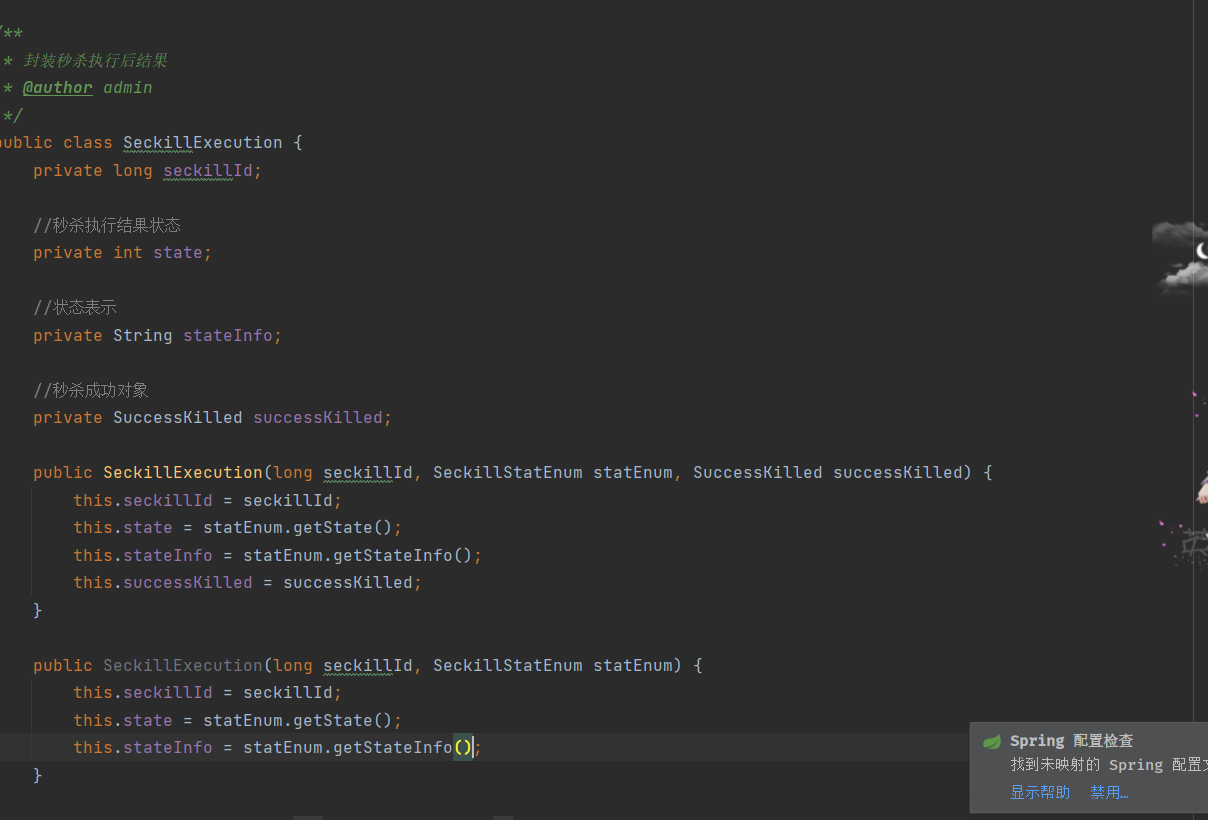The height and width of the screenshot is (820, 1208).
Task: Click the Javadoc text 封装秒杀执行后结果
Action: (x=95, y=61)
